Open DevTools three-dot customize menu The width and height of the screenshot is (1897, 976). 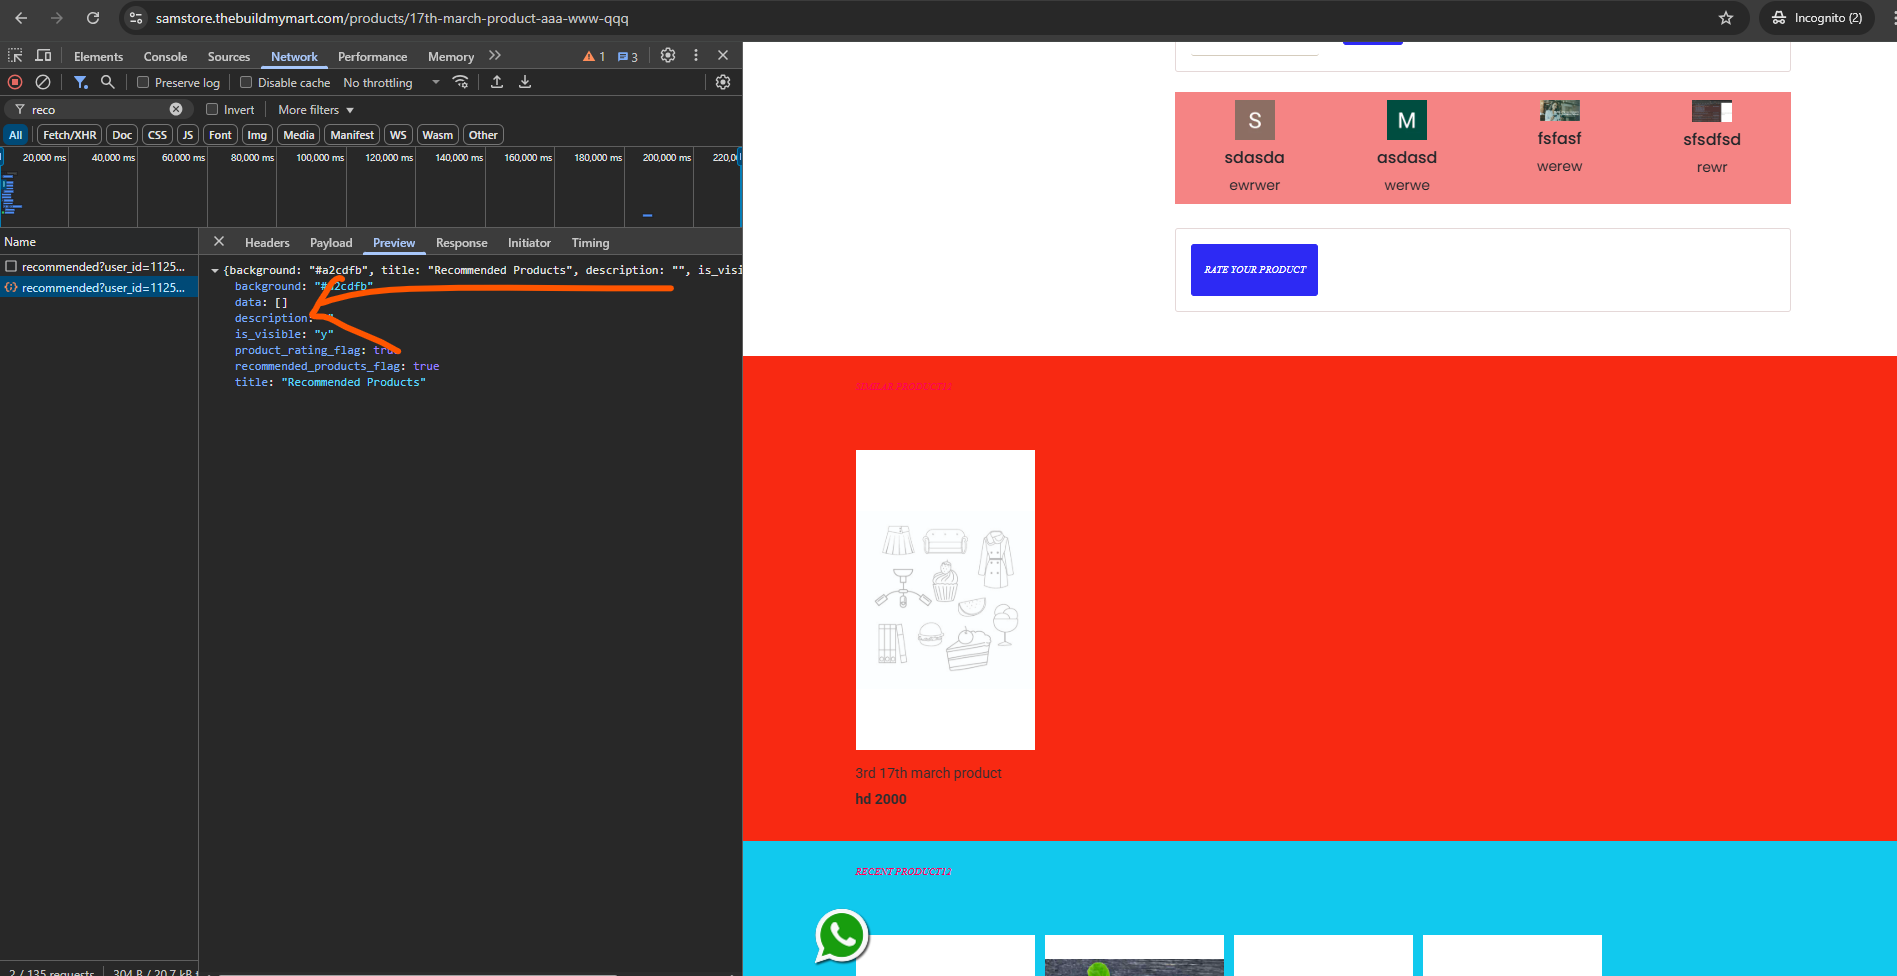click(x=696, y=56)
